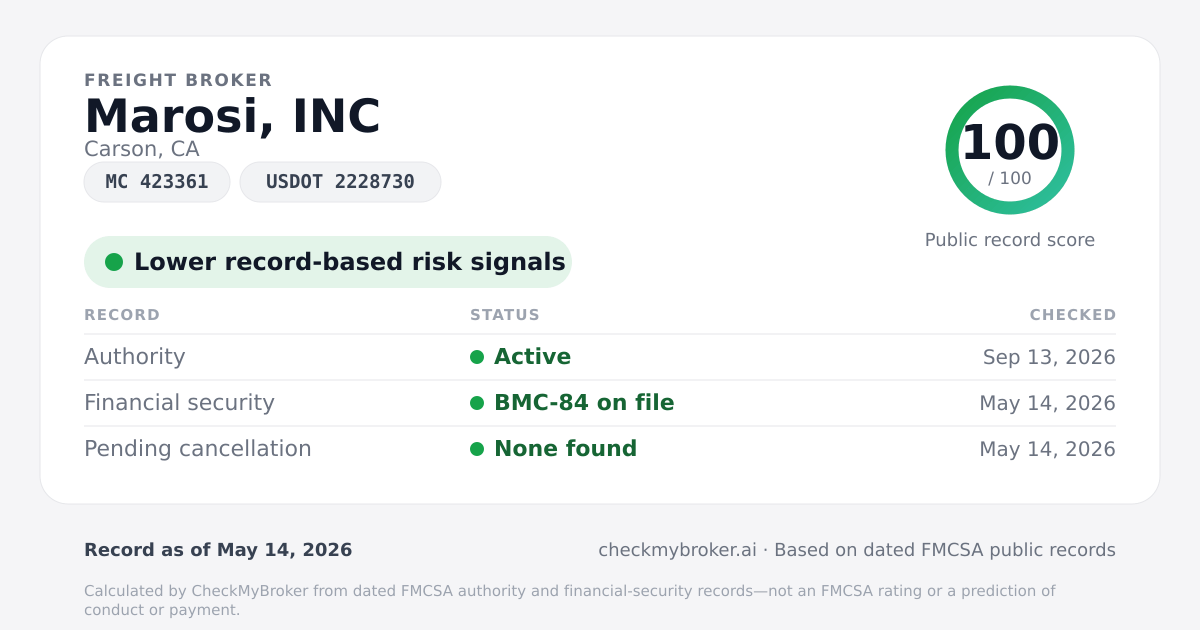Click the green dot in risk signals badge
This screenshot has width=1200, height=630.
tap(114, 262)
